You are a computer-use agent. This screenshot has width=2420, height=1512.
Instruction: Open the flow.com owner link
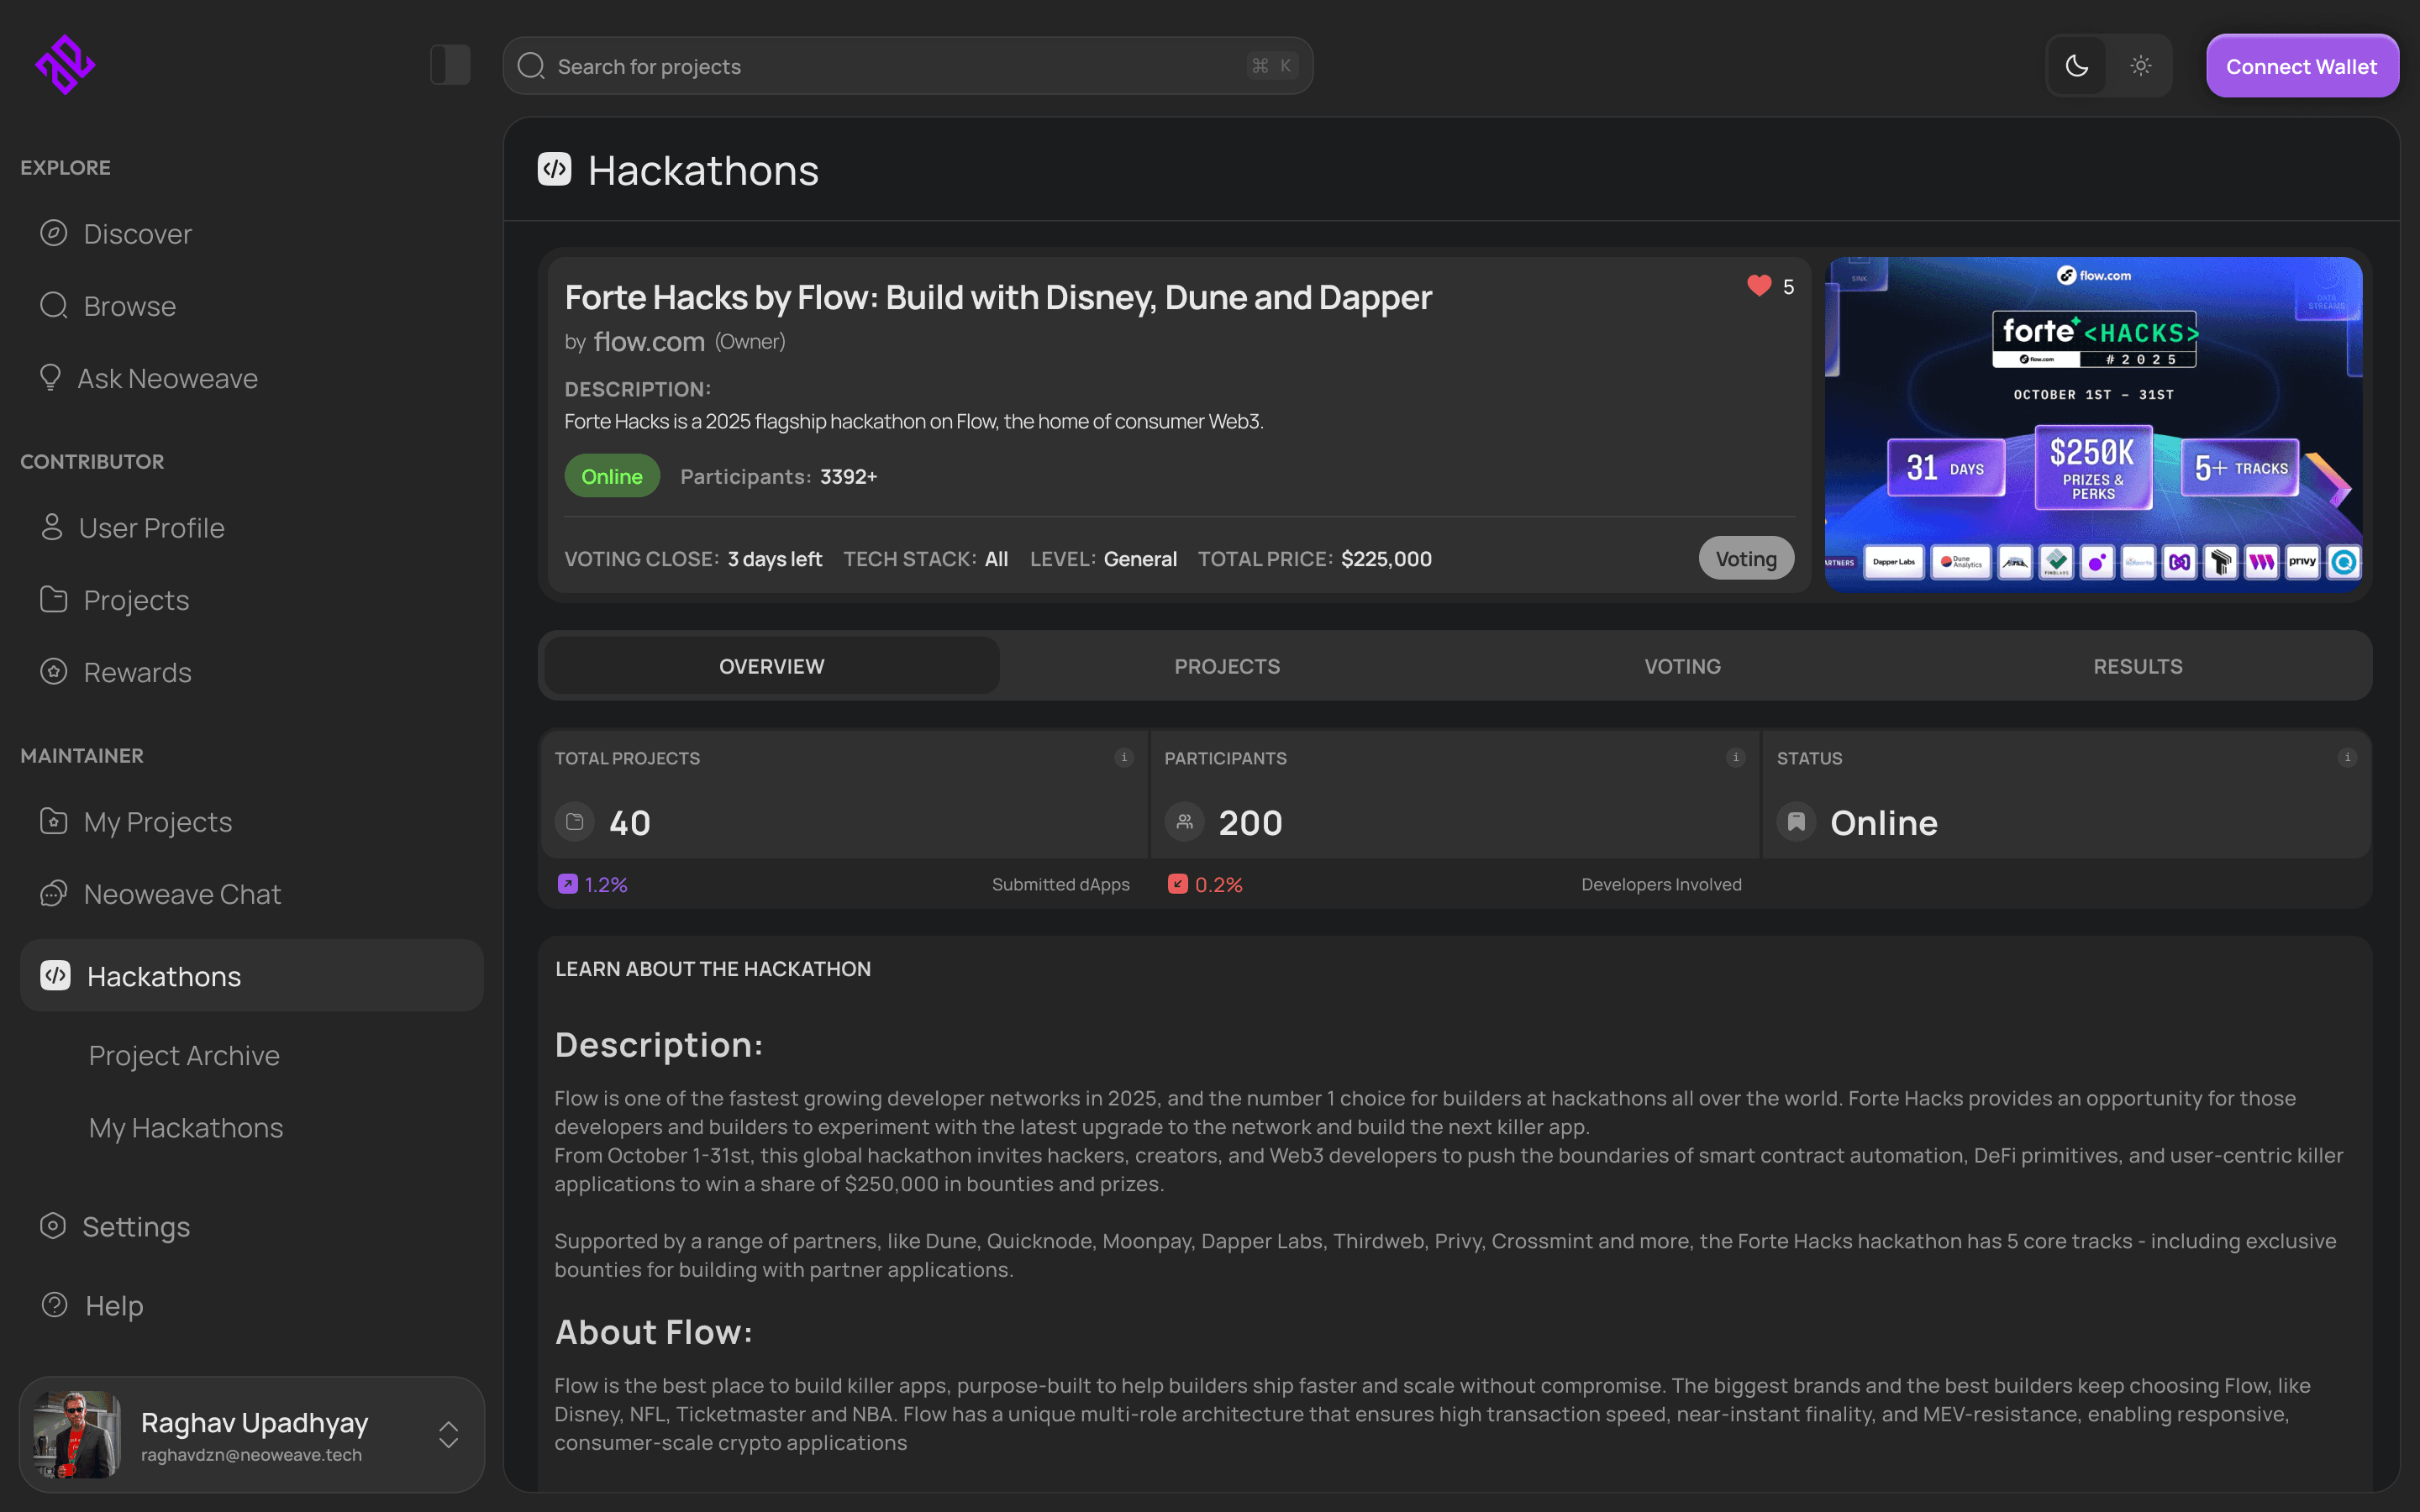pyautogui.click(x=649, y=342)
